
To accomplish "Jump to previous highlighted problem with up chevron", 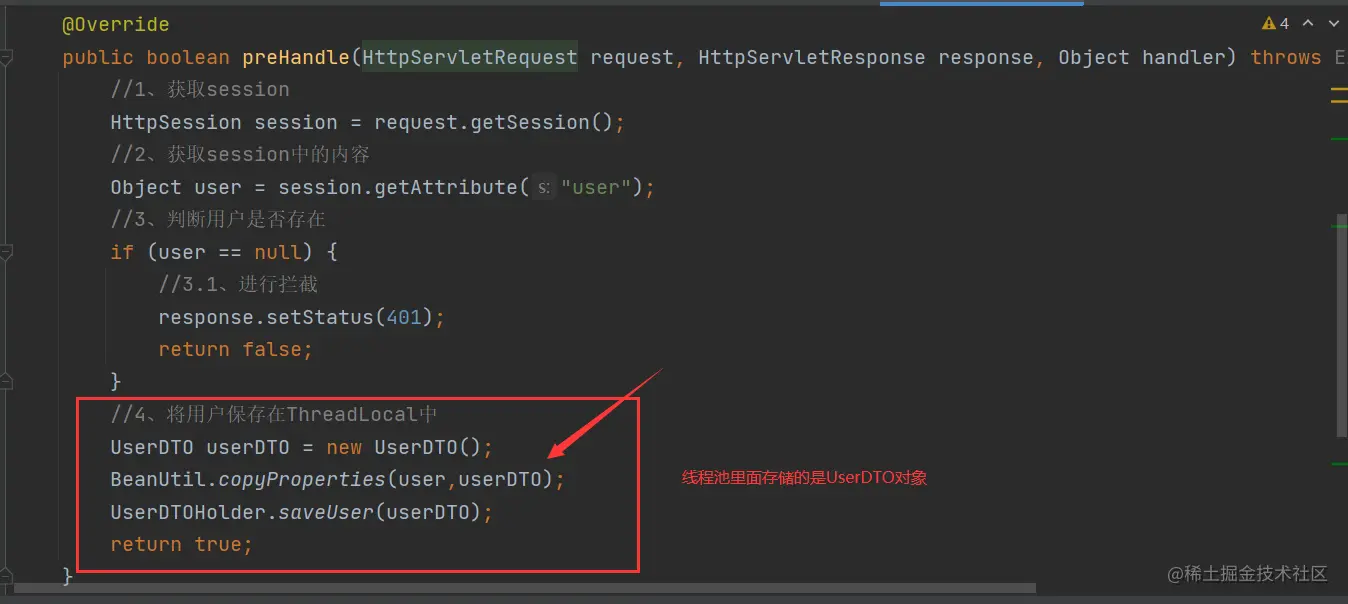I will click(x=1308, y=23).
